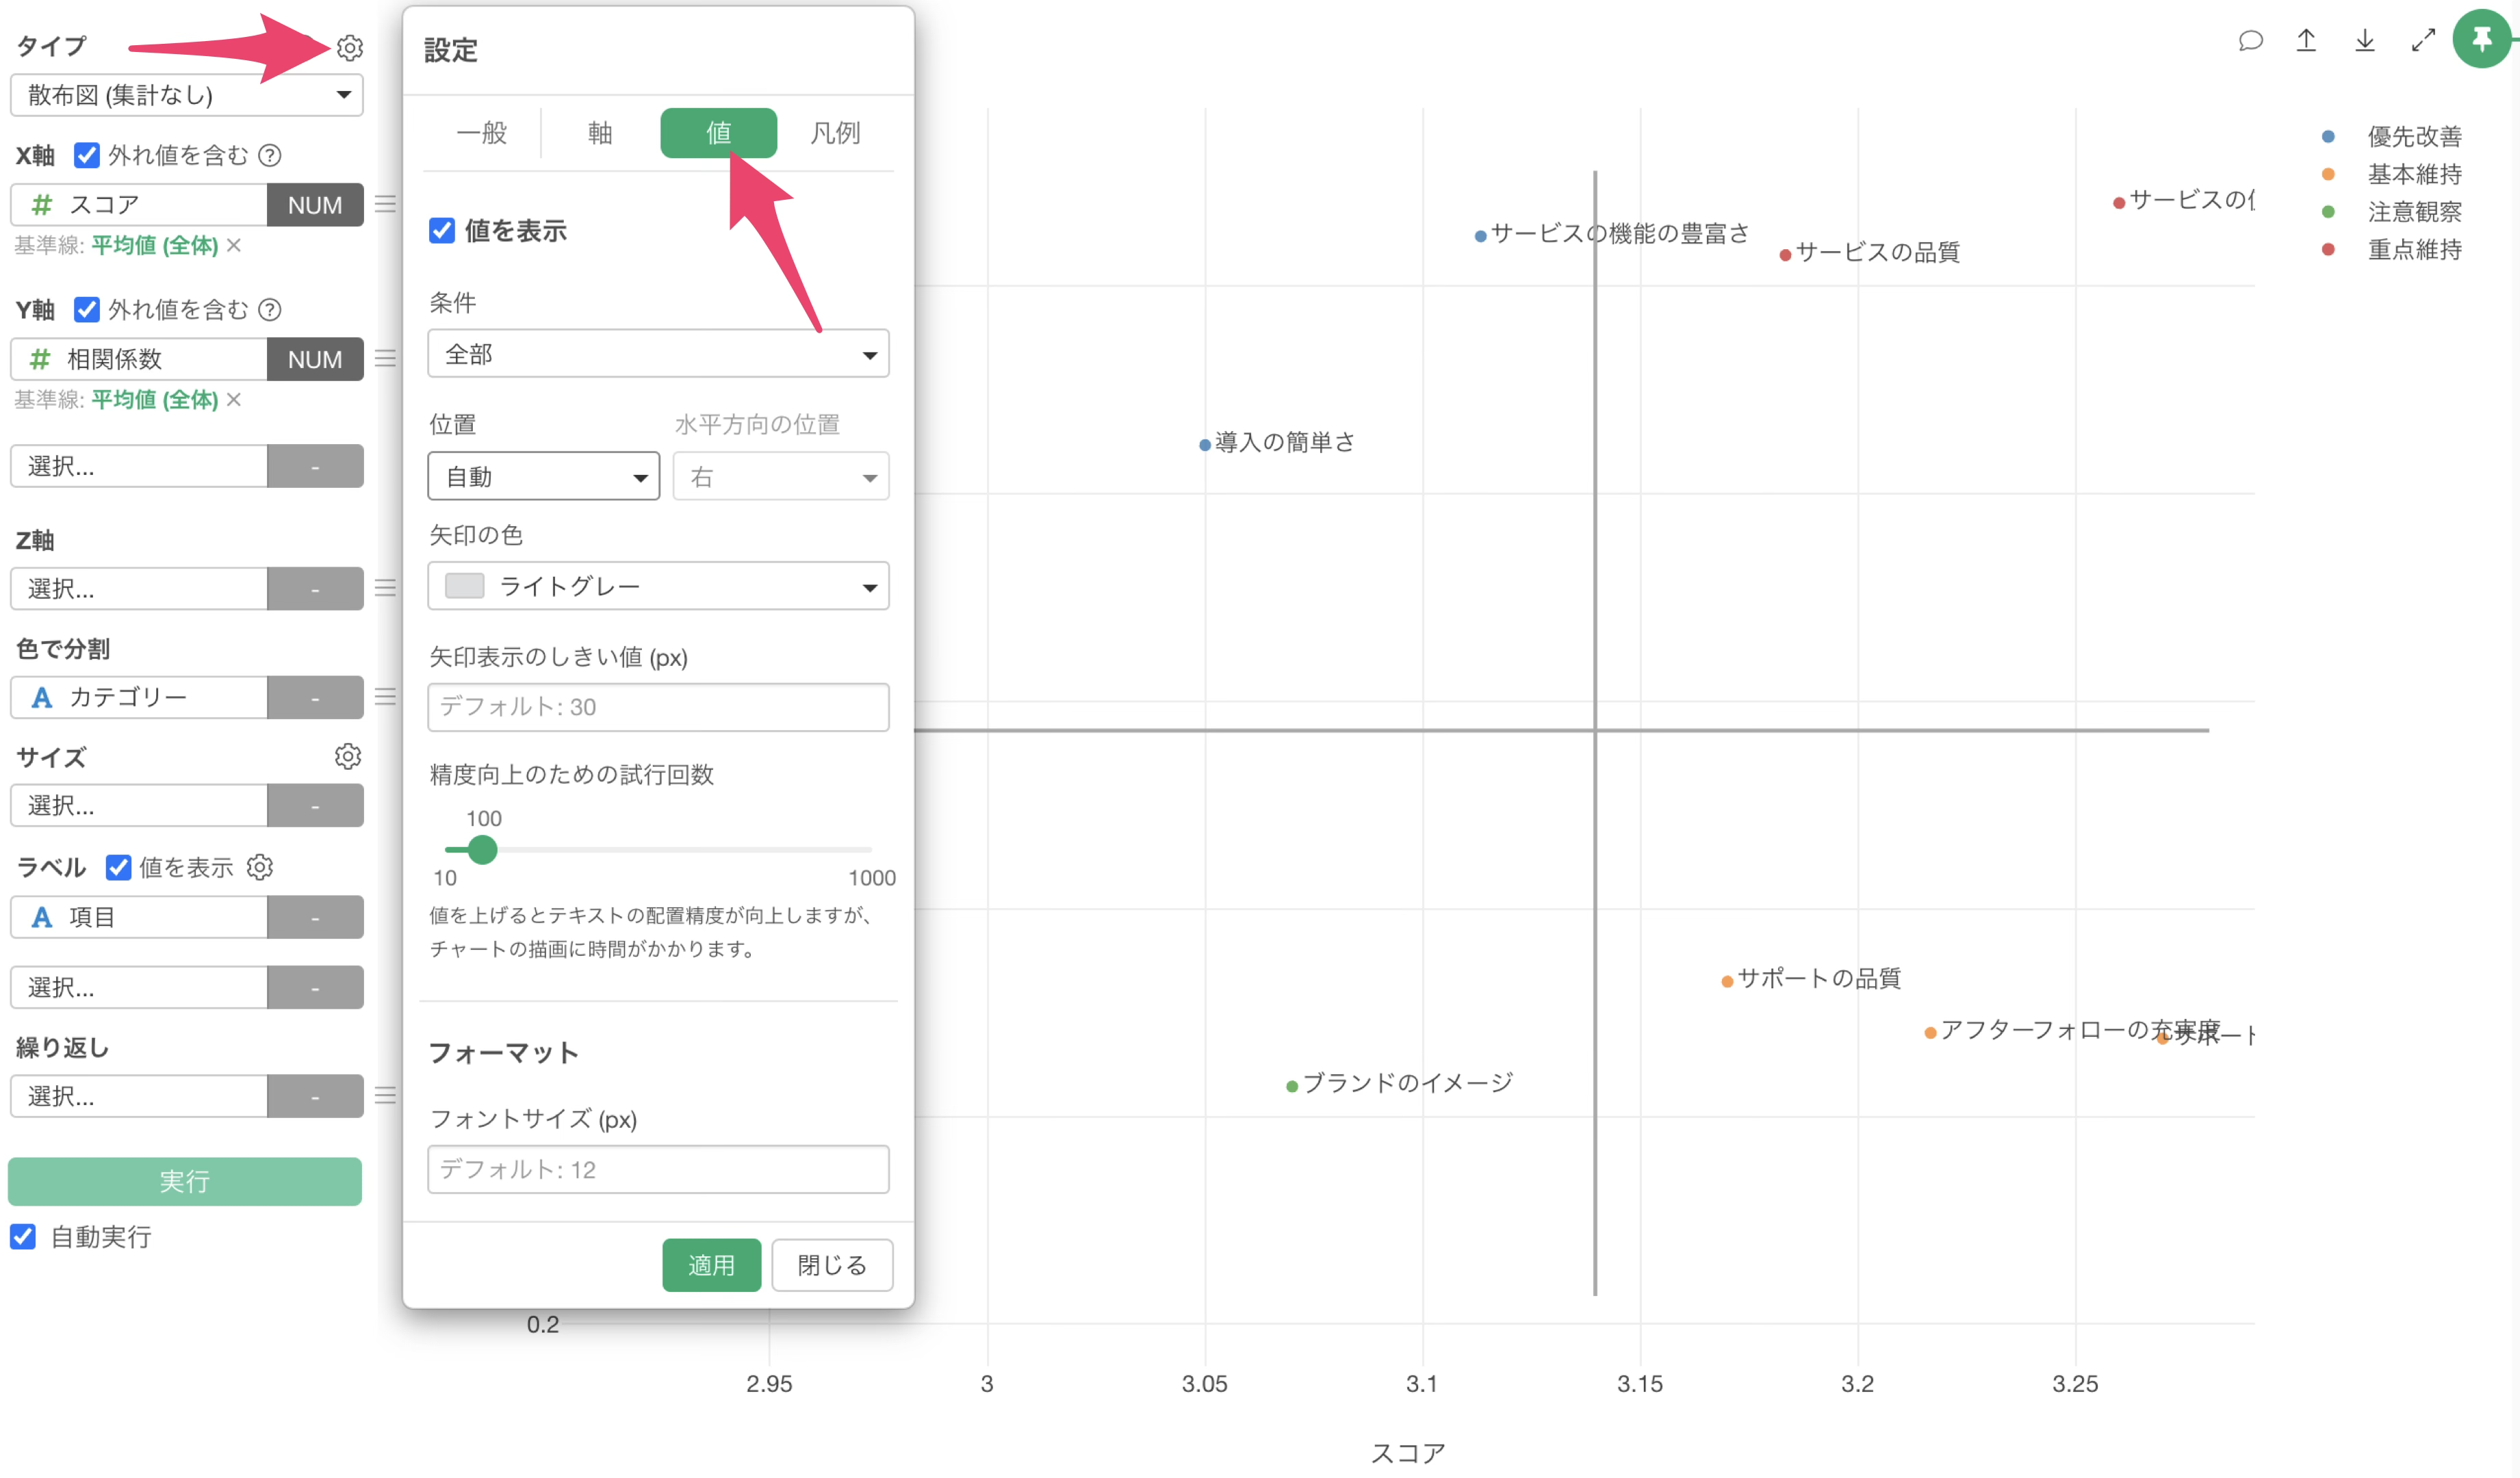Click the download arrow icon
Screen dimensions: 2520x1478
2365,41
